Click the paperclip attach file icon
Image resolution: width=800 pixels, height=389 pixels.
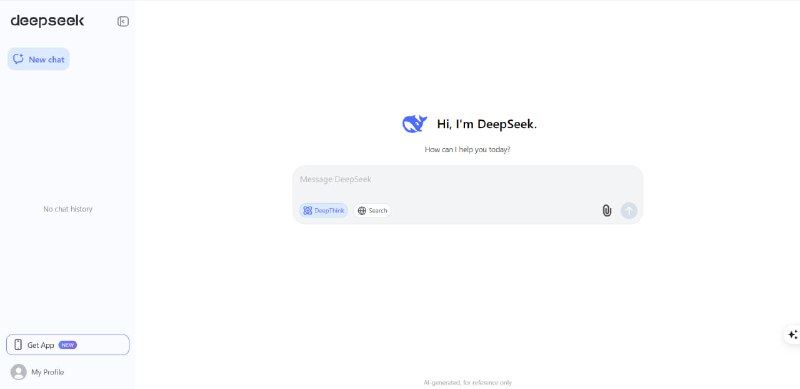[x=607, y=210]
